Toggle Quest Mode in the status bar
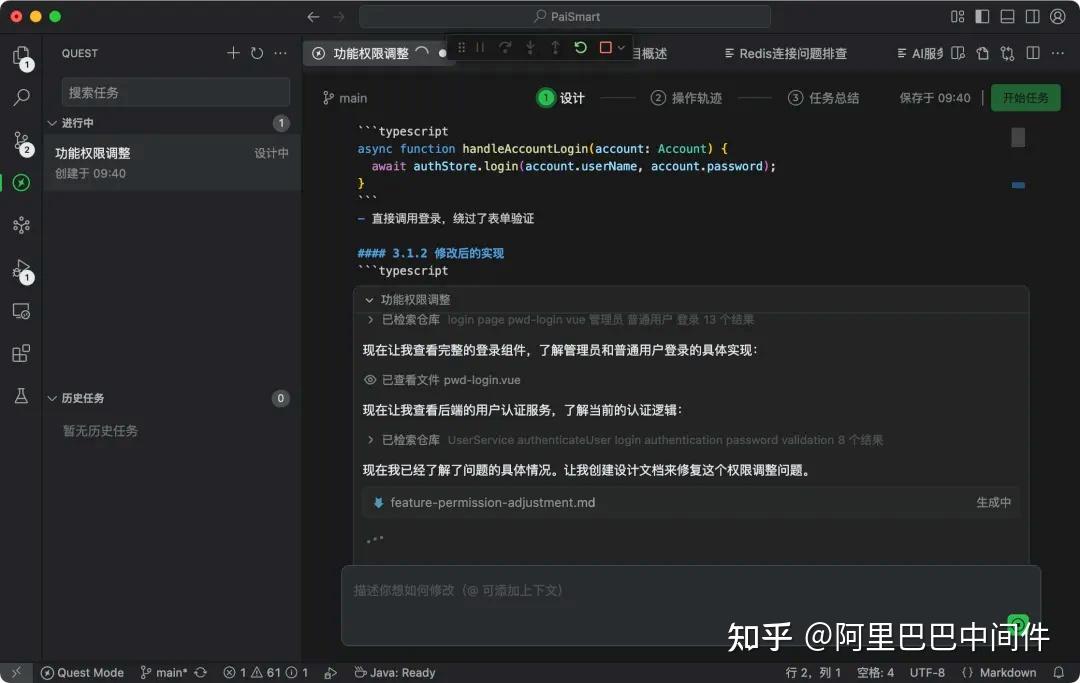Screen dimensions: 1080x683 coord(82,672)
